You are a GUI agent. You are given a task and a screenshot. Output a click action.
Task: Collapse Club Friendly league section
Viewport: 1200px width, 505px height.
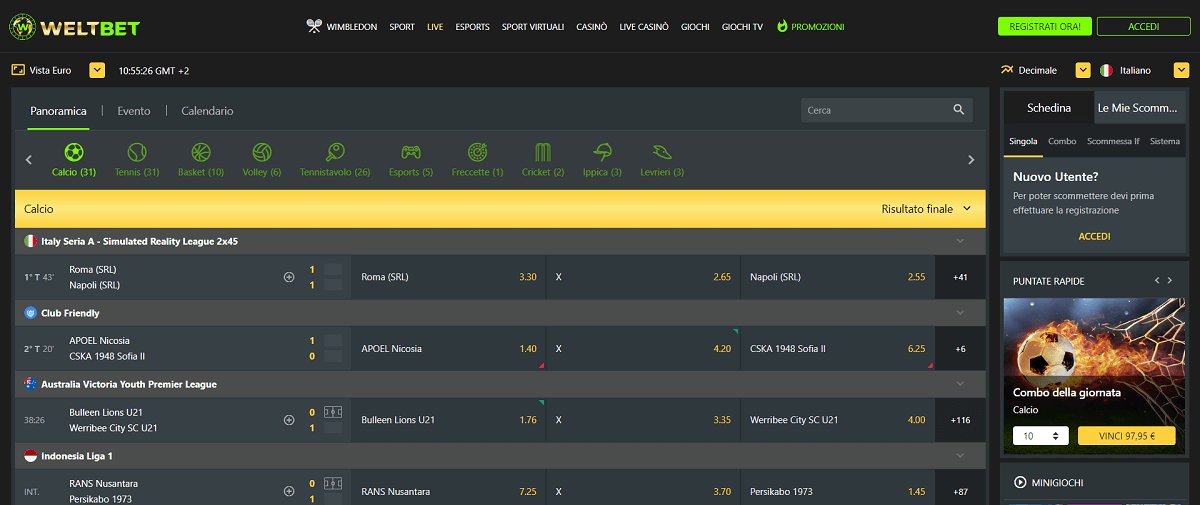pyautogui.click(x=960, y=312)
